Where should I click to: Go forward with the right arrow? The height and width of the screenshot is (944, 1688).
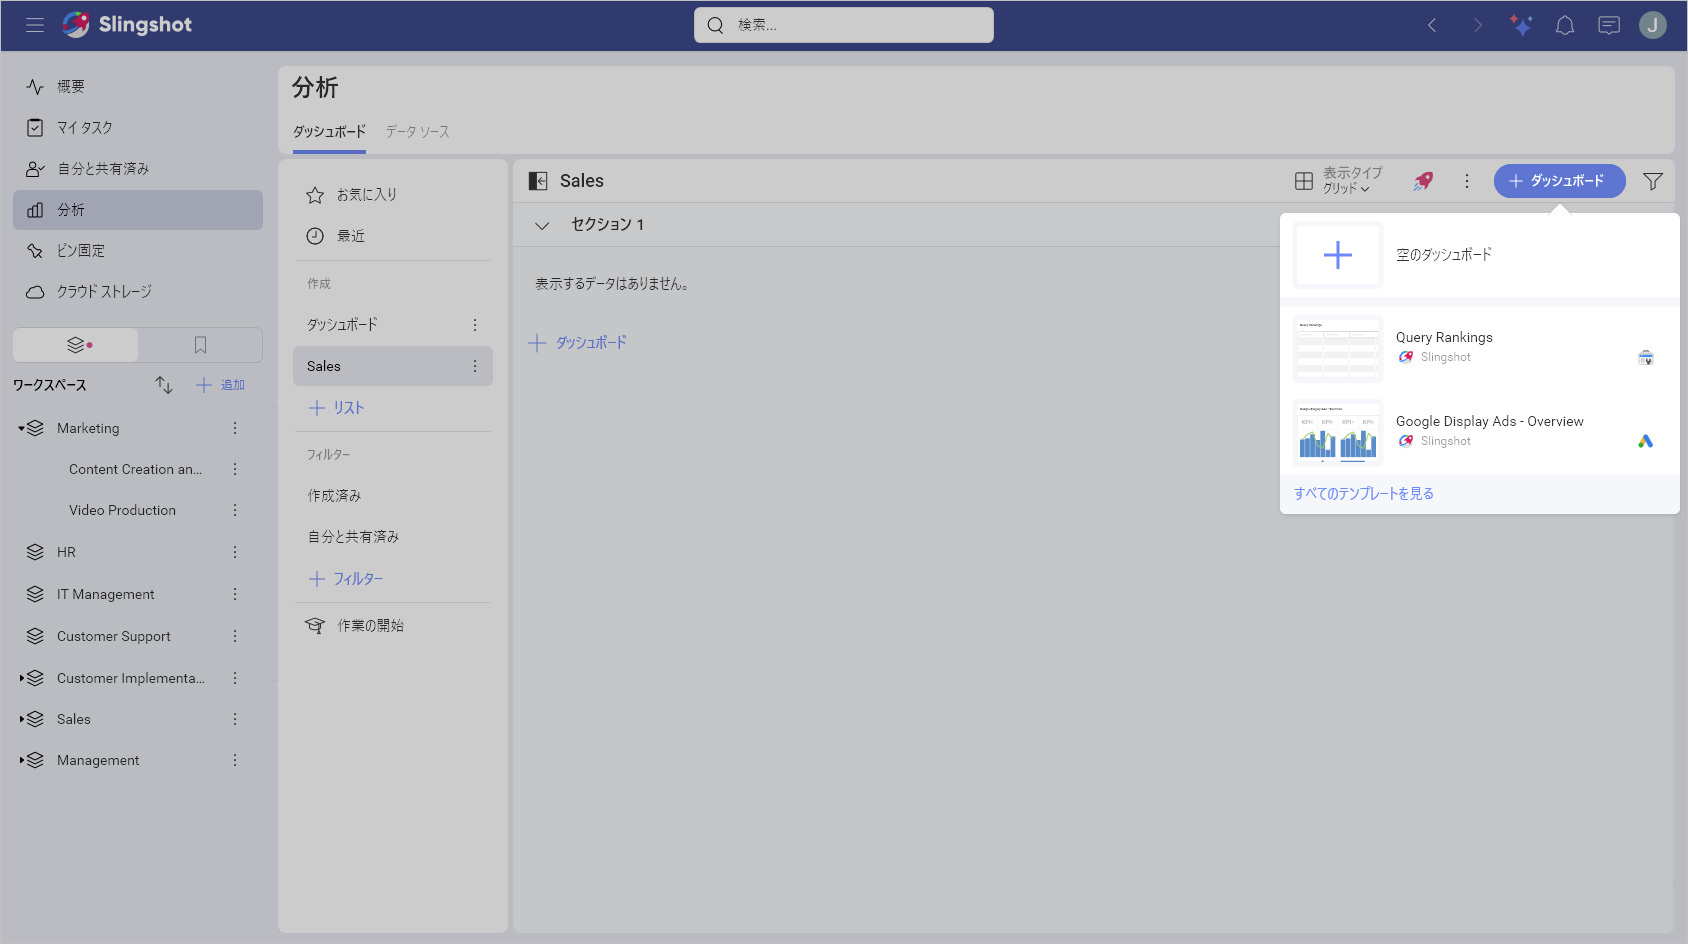pos(1477,25)
